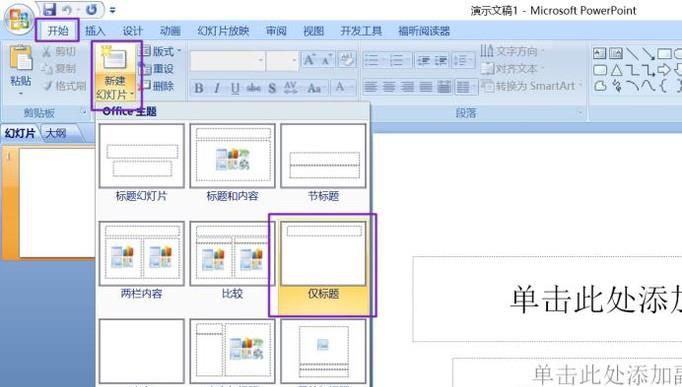Open the 视图 tab
682x387 pixels.
[313, 31]
